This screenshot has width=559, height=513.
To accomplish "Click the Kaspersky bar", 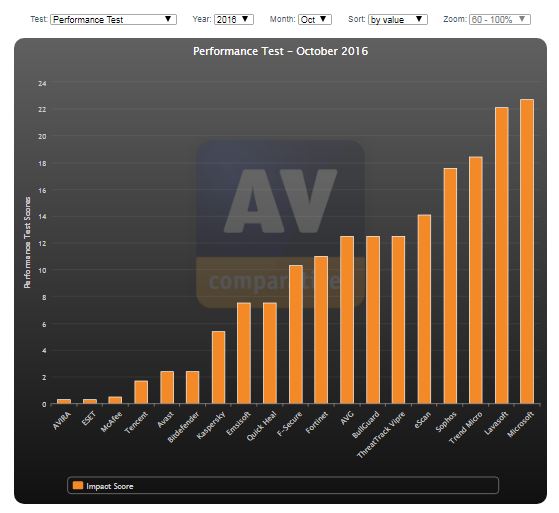I will 219,367.
